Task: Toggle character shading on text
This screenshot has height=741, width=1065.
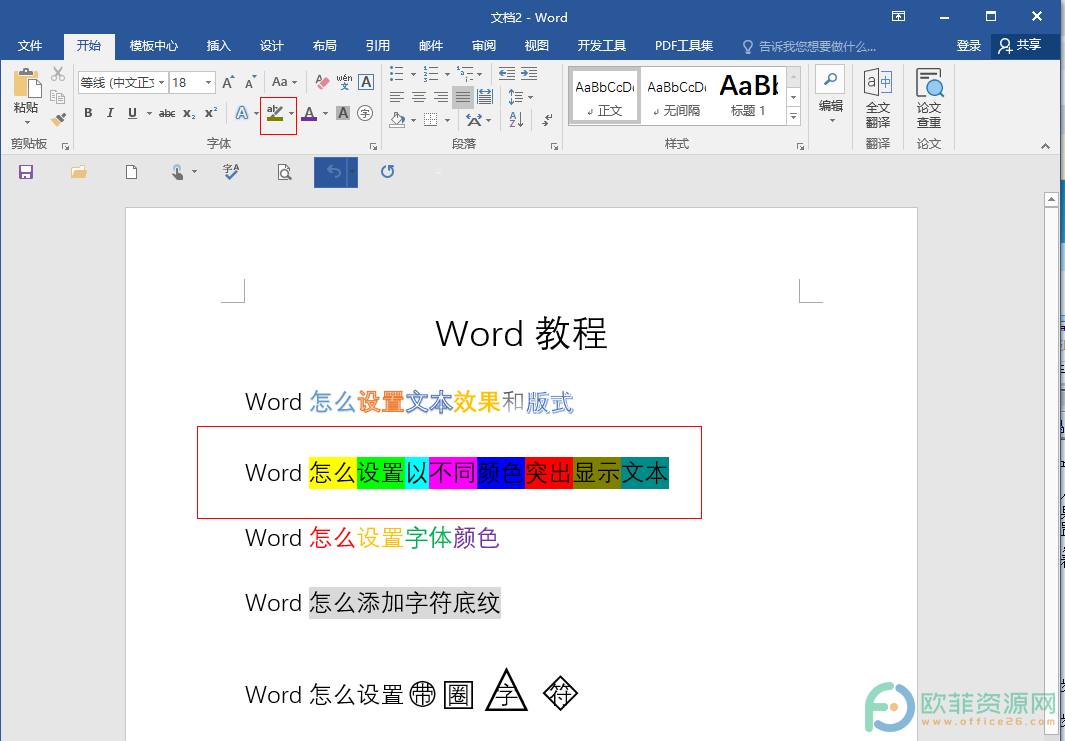Action: pos(343,113)
